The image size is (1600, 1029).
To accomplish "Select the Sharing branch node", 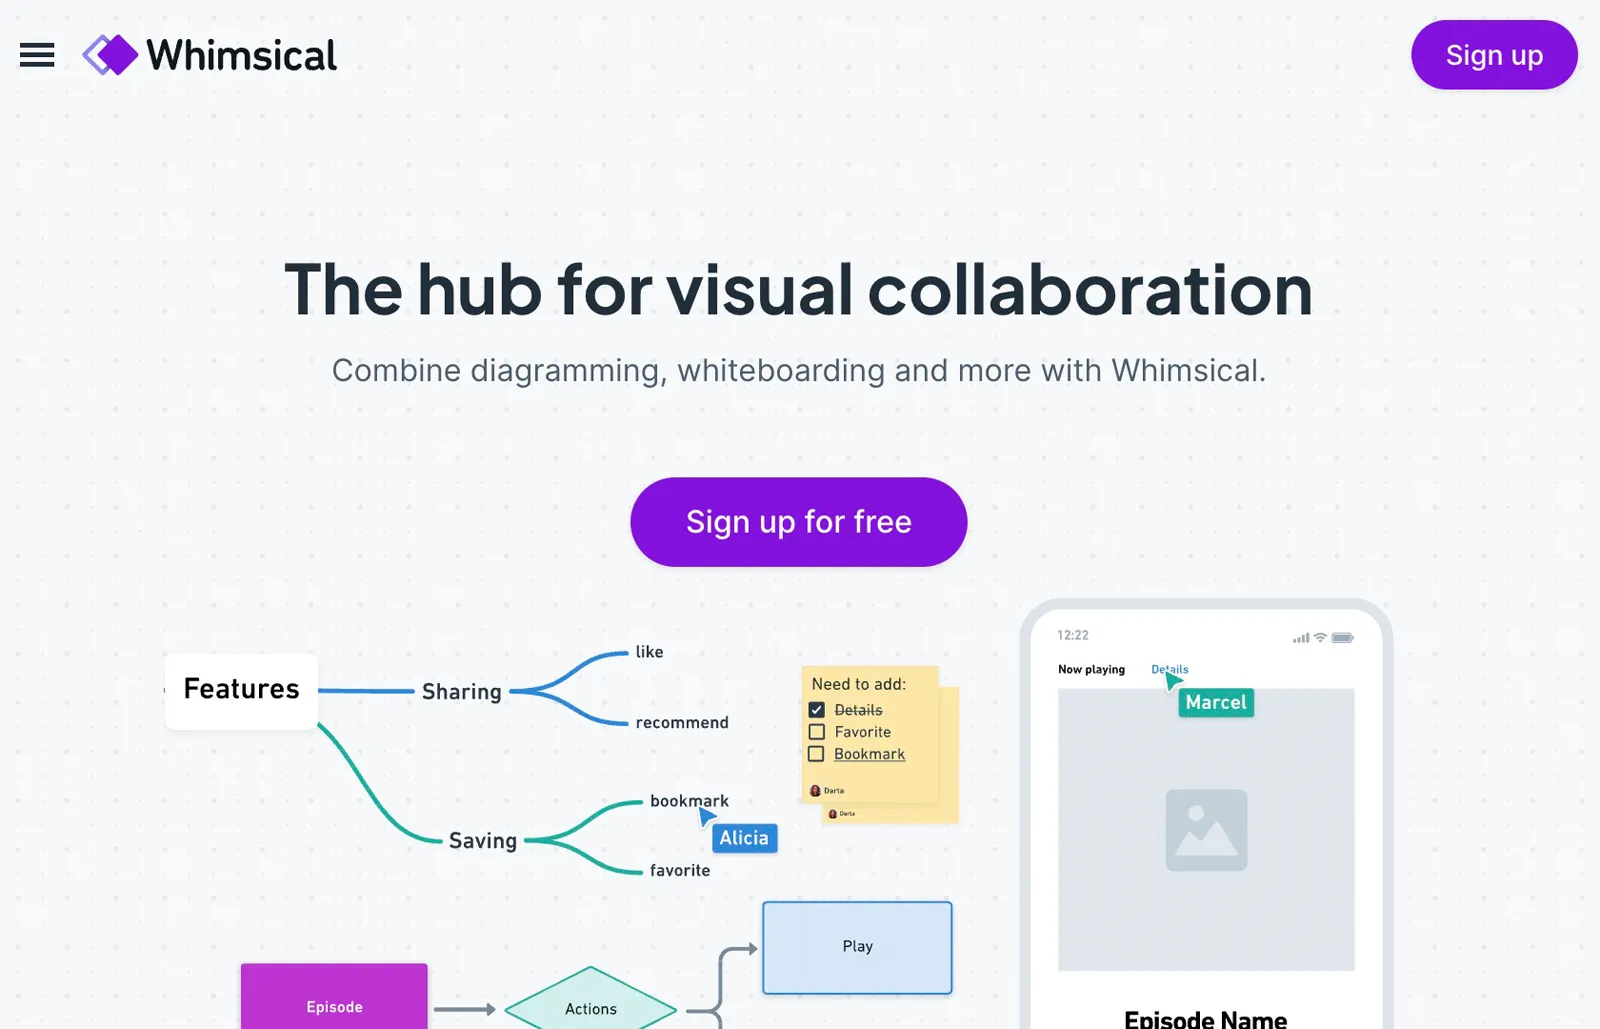I will click(461, 692).
